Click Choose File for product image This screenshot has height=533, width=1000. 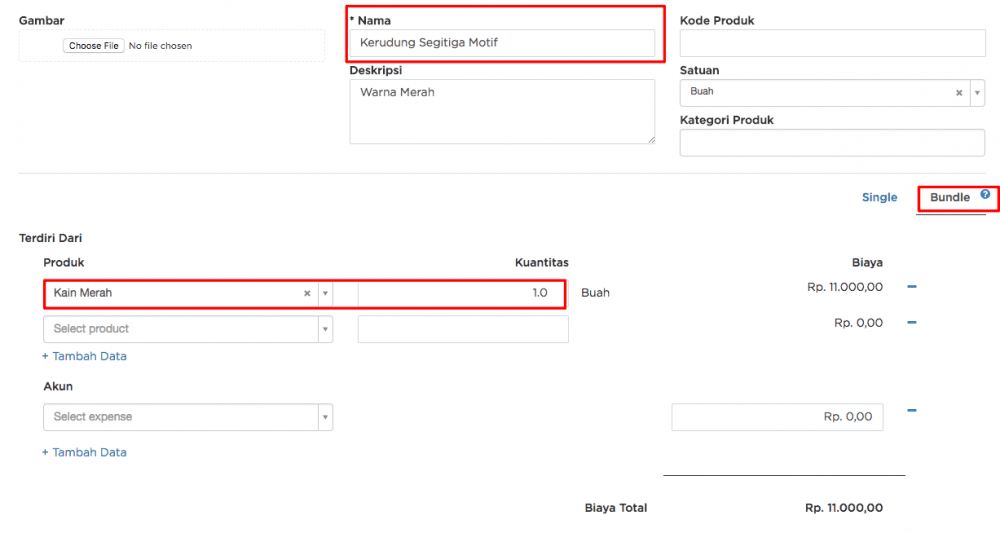(94, 46)
